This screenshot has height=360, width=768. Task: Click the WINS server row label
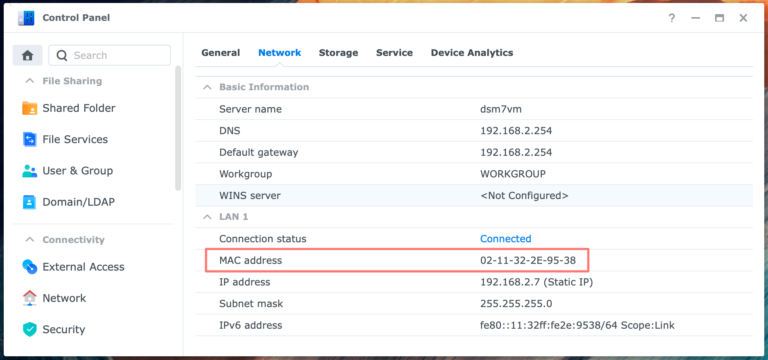point(250,195)
